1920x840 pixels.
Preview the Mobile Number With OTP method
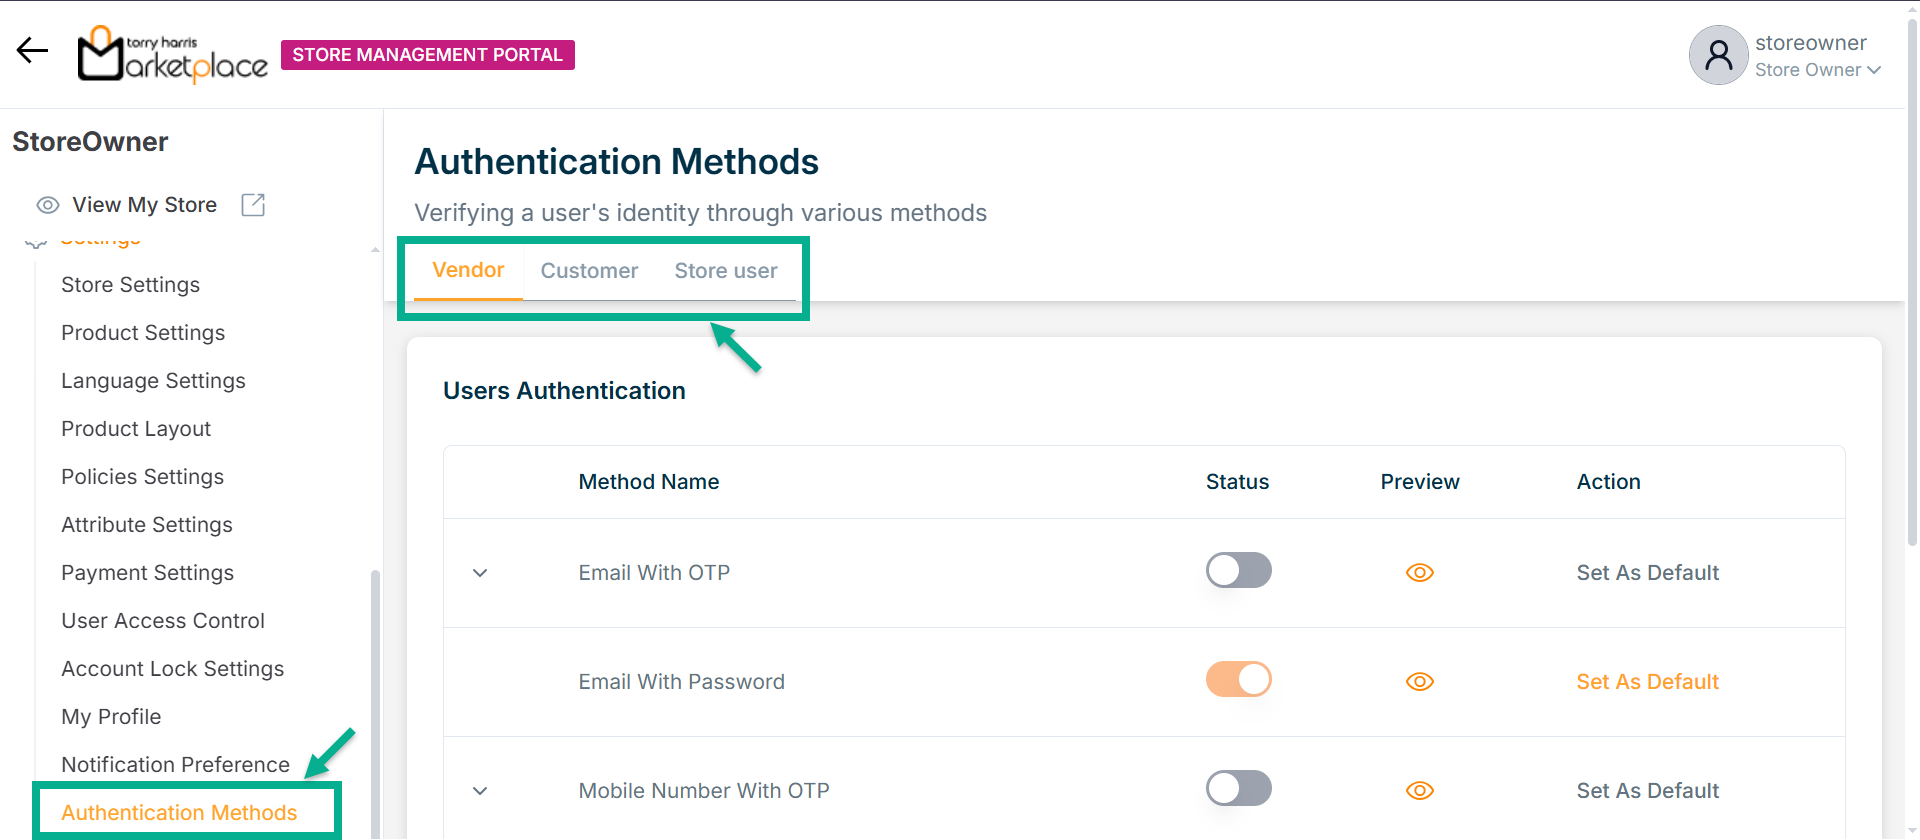1419,791
